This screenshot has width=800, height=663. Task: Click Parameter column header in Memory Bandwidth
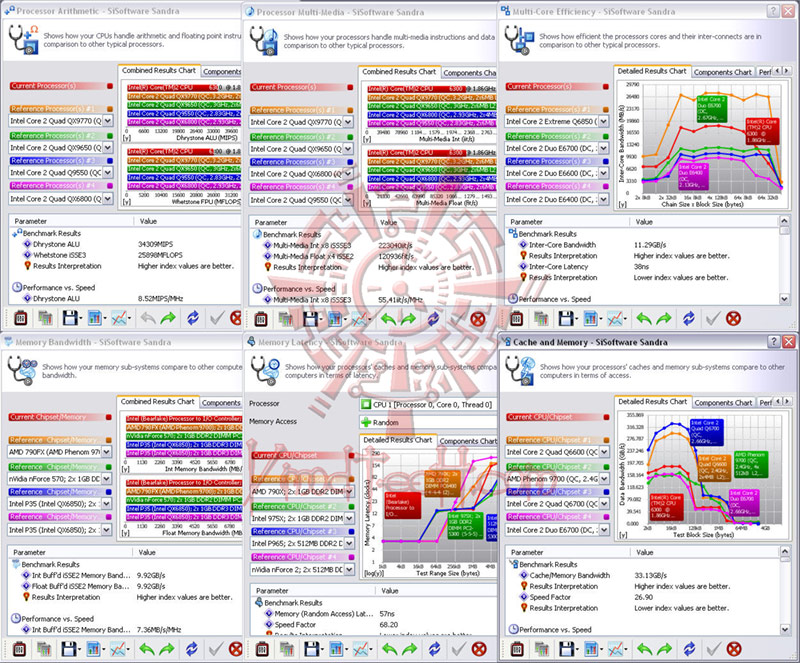pyautogui.click(x=70, y=552)
